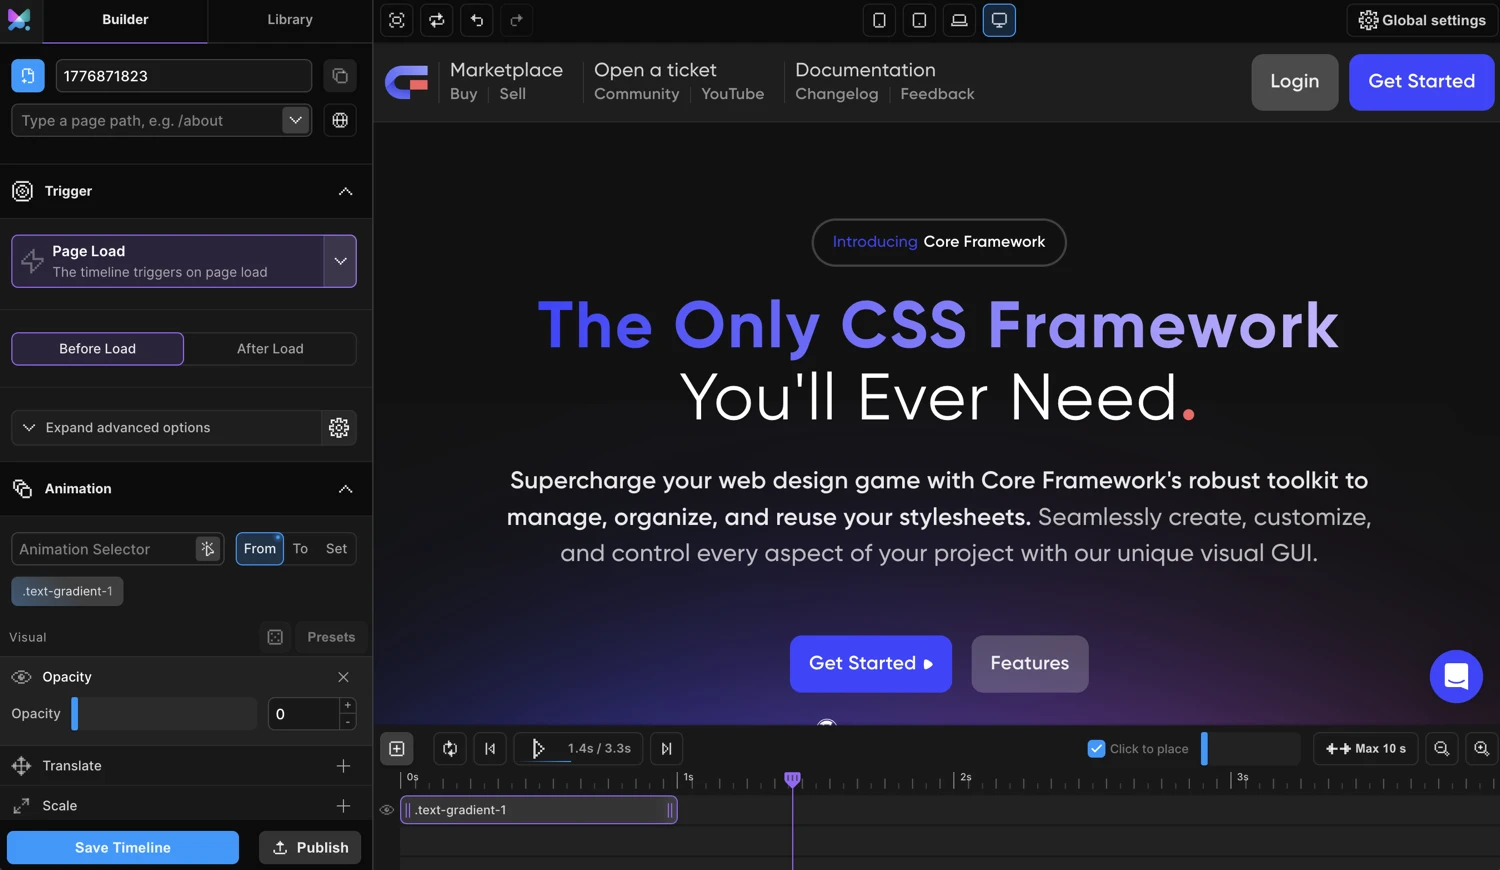Undo the last change
This screenshot has width=1500, height=870.
coord(476,20)
